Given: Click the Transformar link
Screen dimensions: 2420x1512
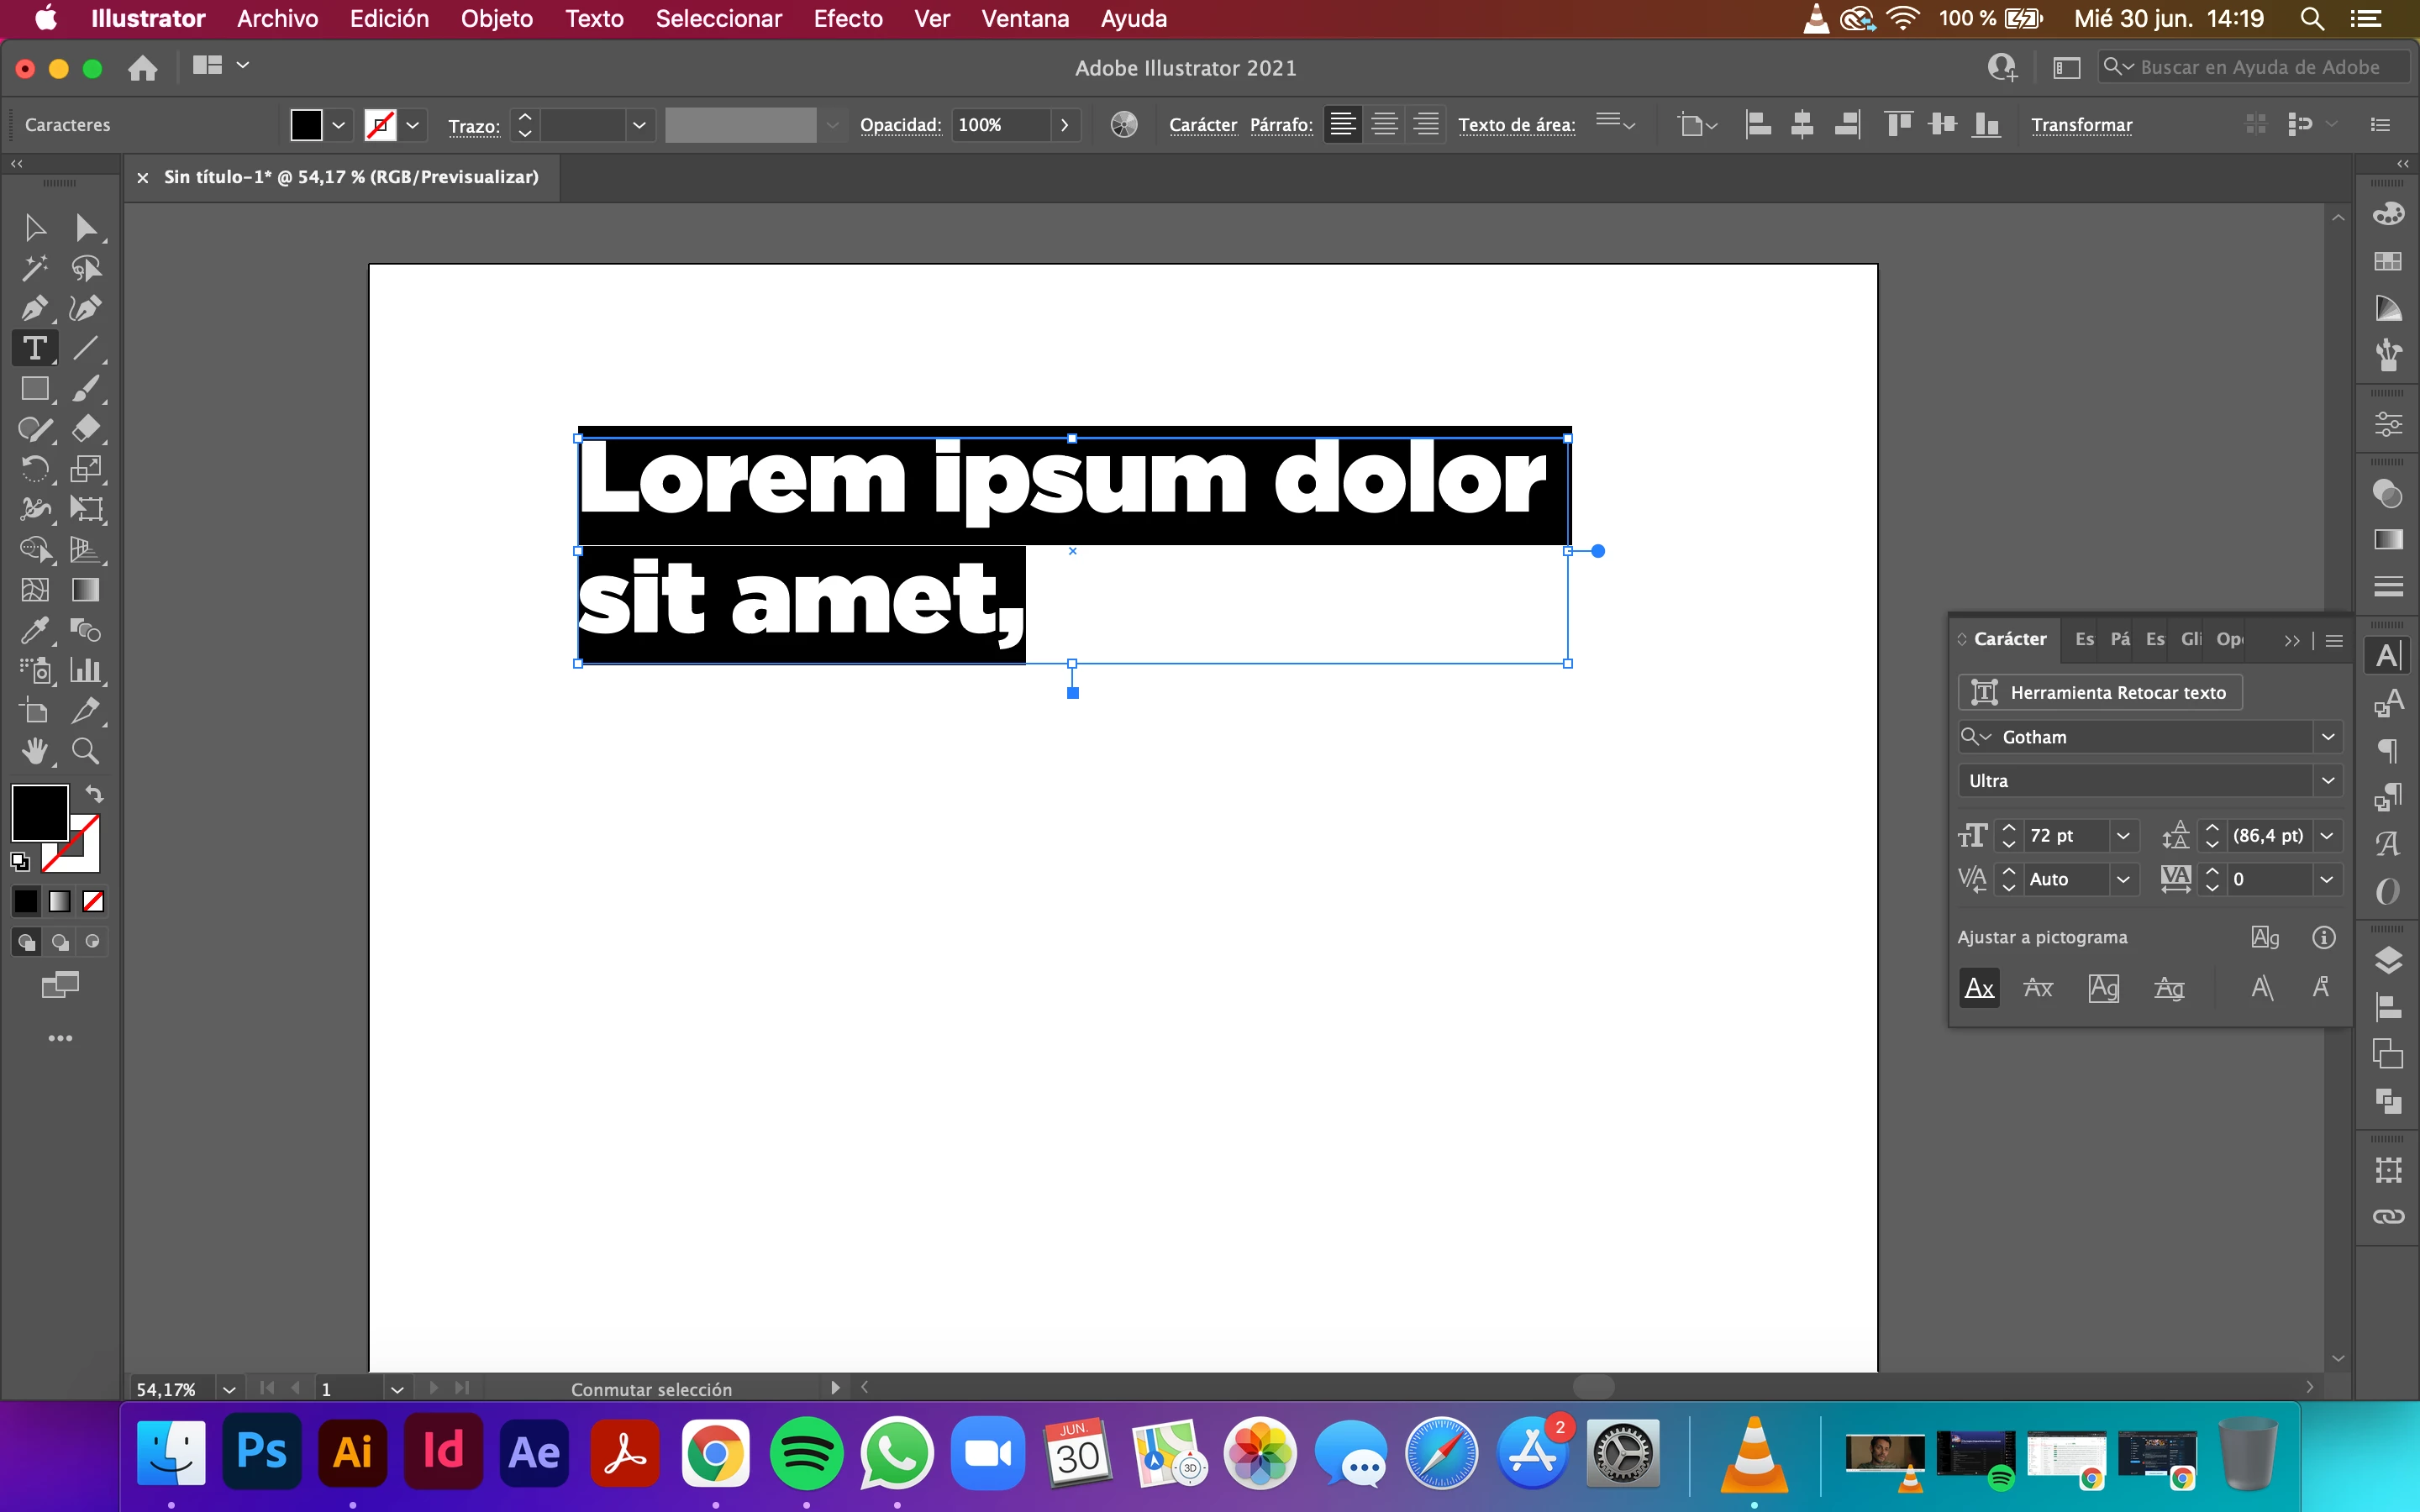Looking at the screenshot, I should 2081,125.
